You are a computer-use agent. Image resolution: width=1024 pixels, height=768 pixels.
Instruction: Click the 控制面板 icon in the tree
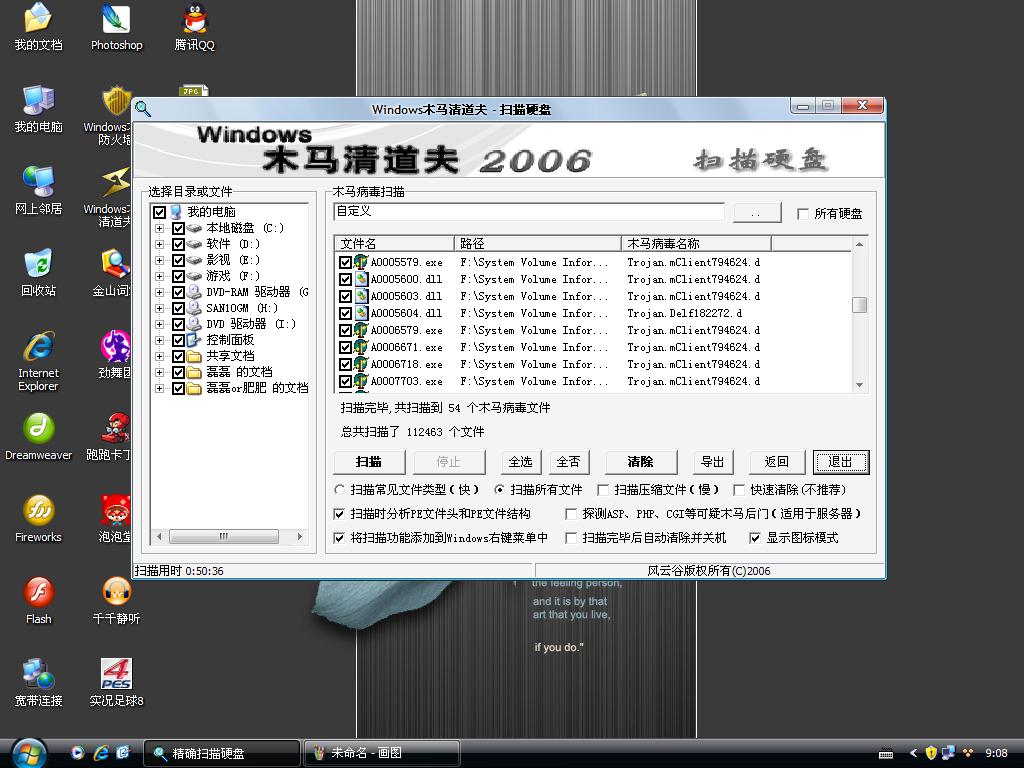[x=193, y=340]
